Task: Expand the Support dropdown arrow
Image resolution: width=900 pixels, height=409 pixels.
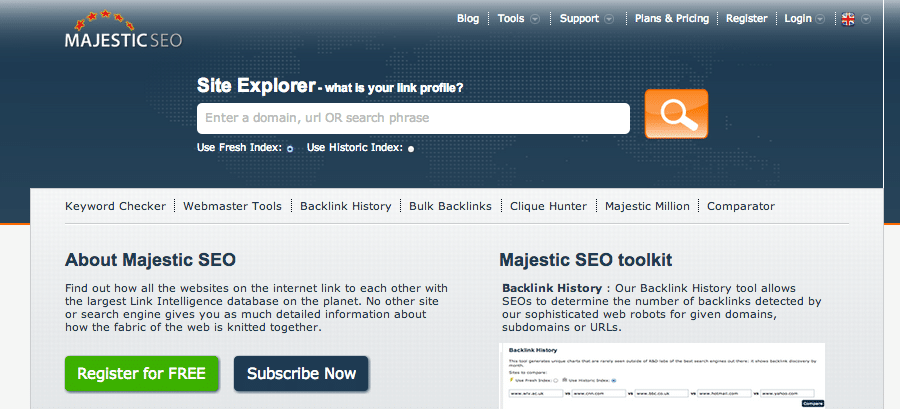Action: (x=609, y=19)
